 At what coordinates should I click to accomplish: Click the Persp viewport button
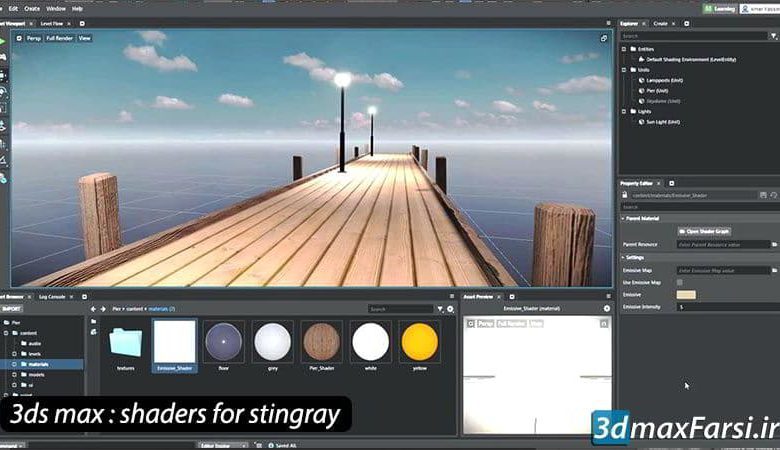click(34, 38)
